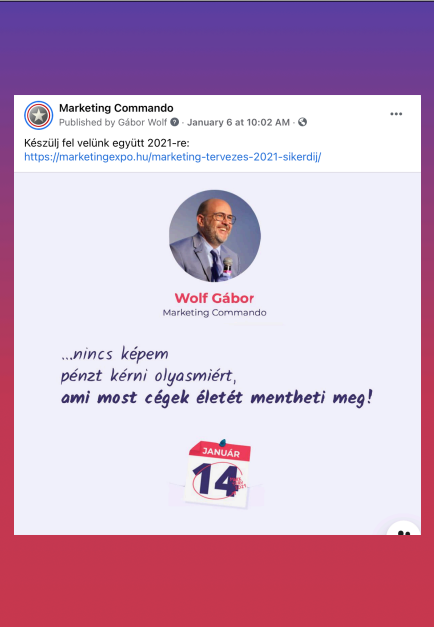Click the bold "ami most cégek életét" text

152,398
